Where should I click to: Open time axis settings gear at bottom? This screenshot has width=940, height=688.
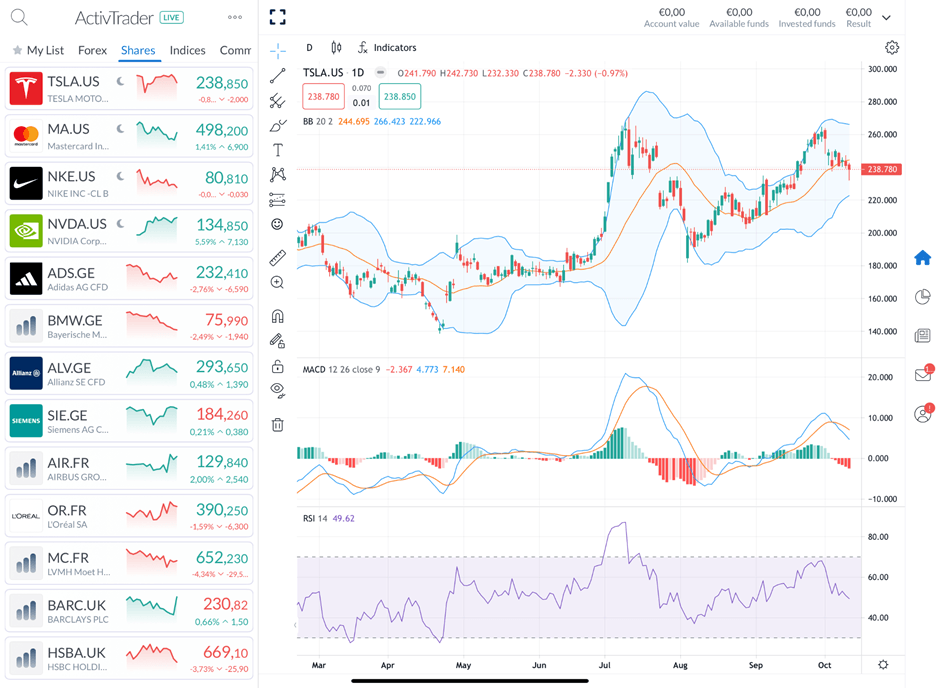[x=883, y=665]
